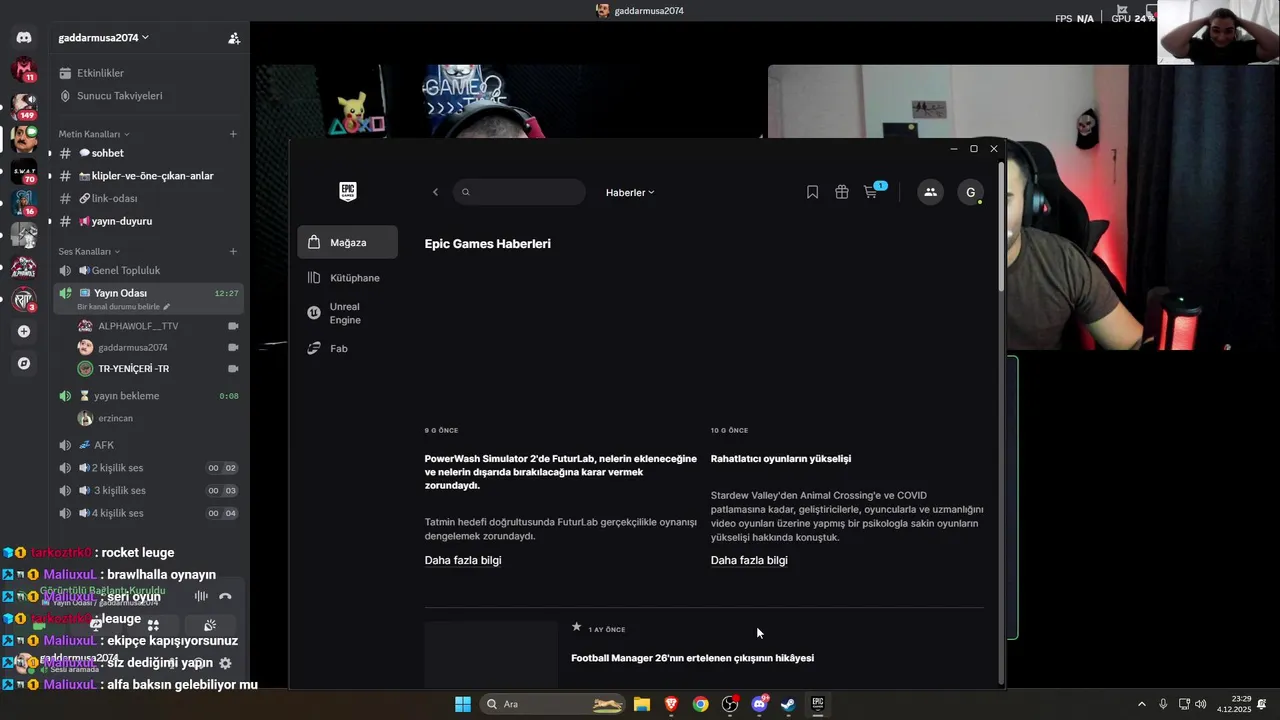The height and width of the screenshot is (720, 1280).
Task: Open Etkinlikler events
Action: coord(150,73)
